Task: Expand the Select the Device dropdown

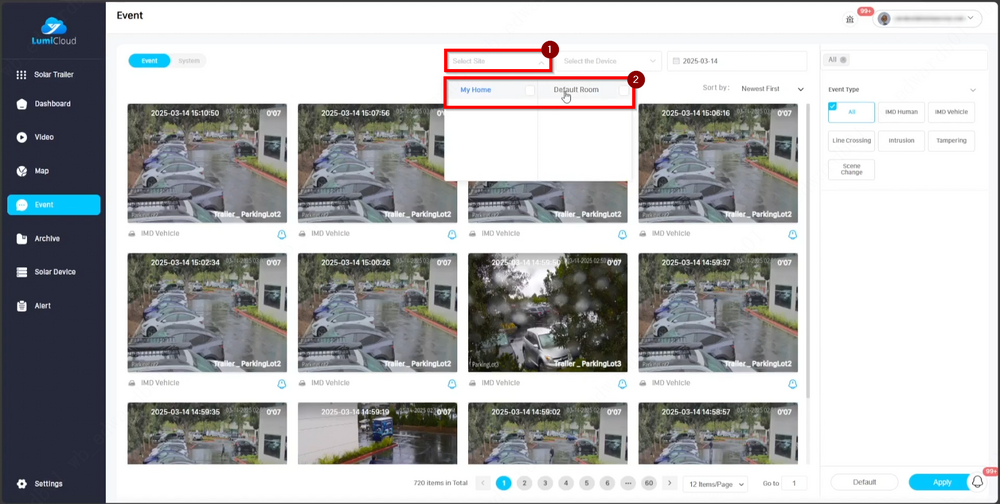Action: [x=608, y=61]
